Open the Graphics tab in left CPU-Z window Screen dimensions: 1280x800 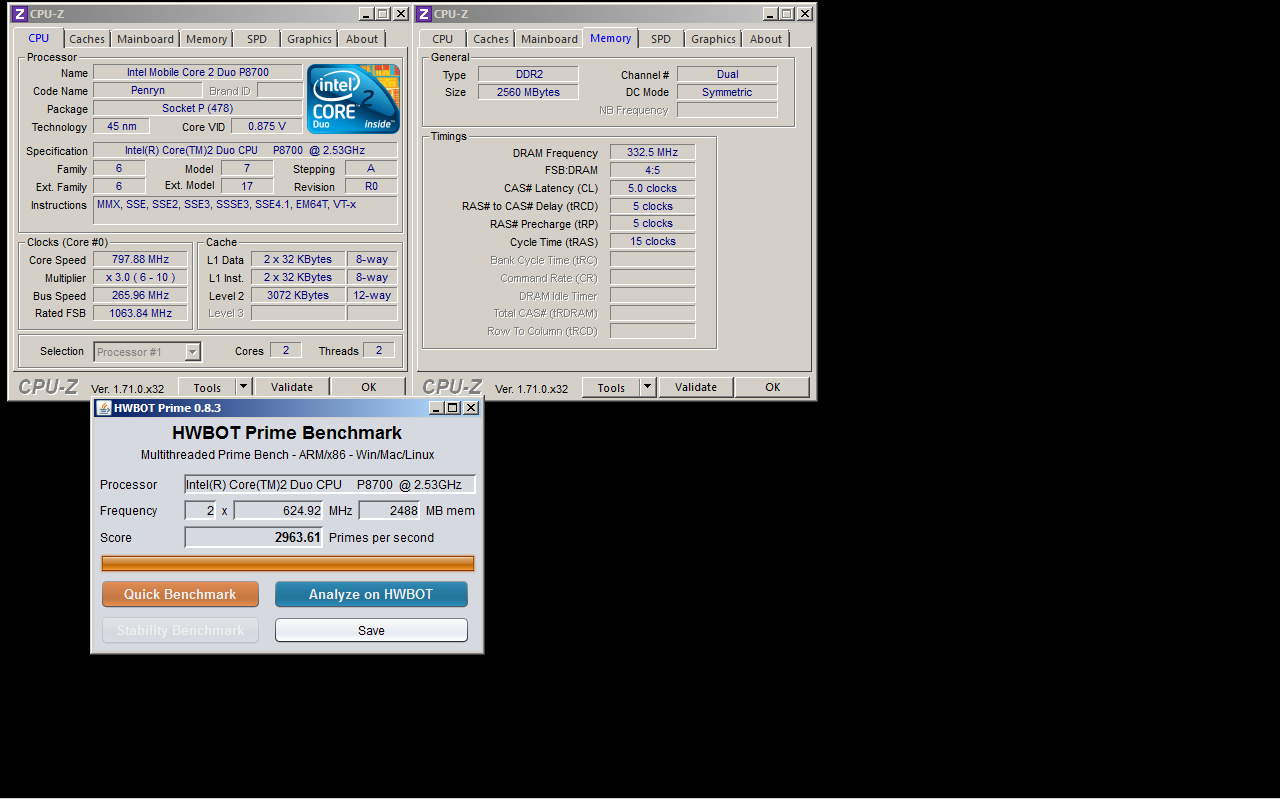click(x=309, y=39)
